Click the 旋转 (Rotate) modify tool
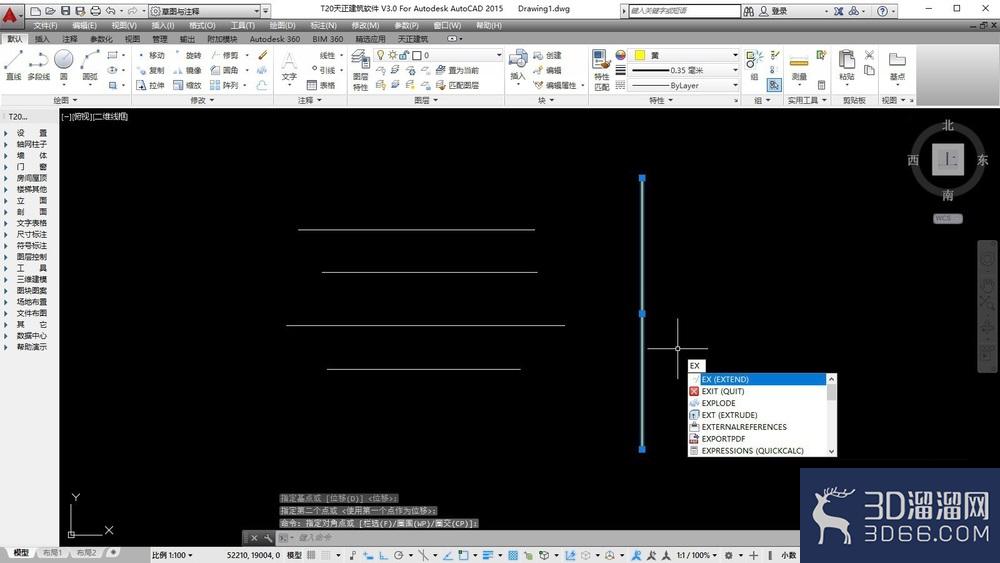The height and width of the screenshot is (563, 1000). (x=188, y=55)
